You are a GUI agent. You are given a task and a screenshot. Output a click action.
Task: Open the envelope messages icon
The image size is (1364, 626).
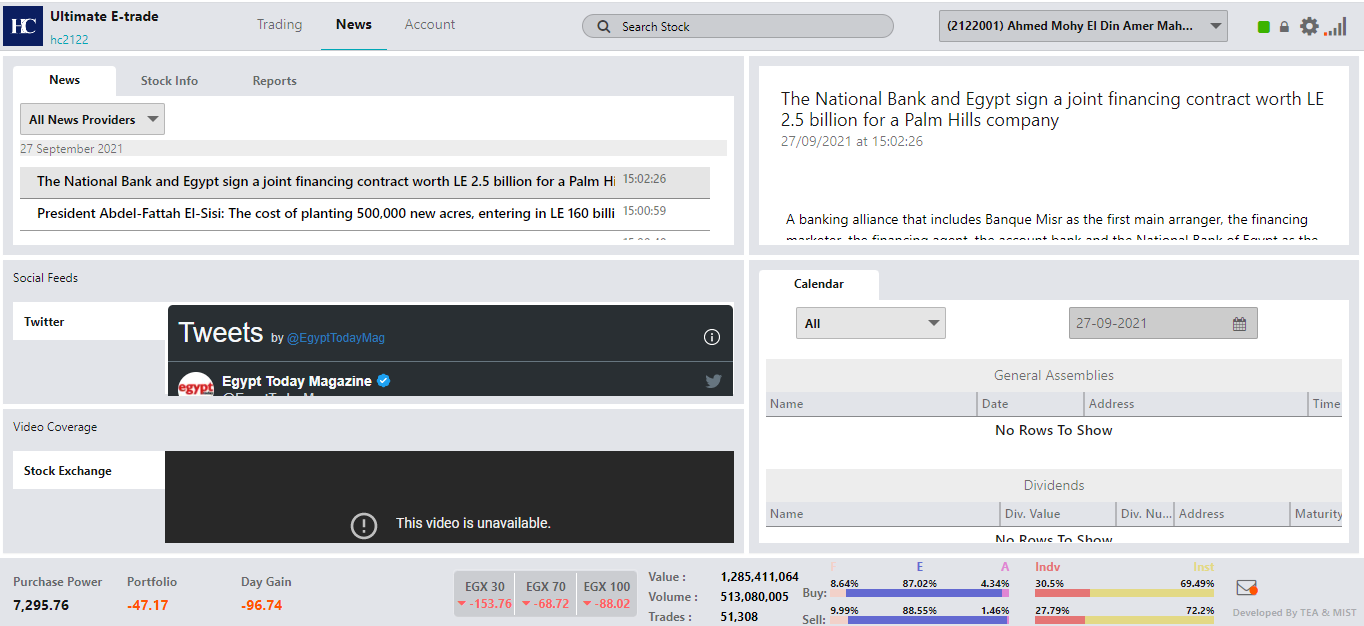click(x=1247, y=588)
